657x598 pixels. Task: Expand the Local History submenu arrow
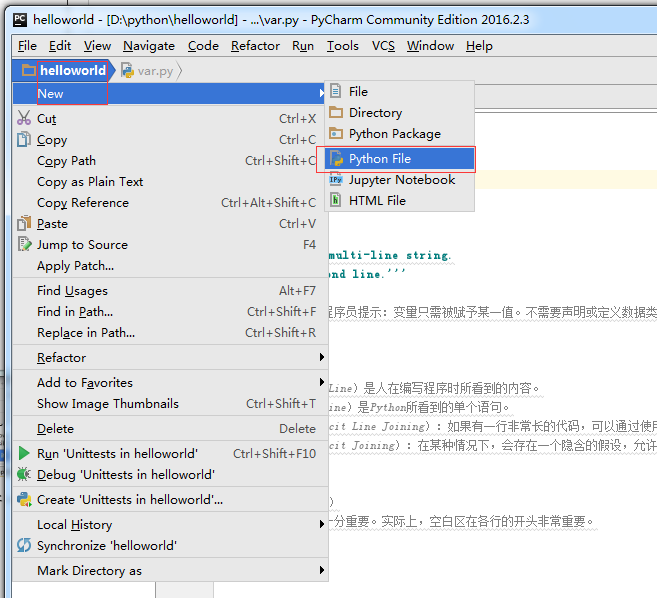tap(321, 524)
